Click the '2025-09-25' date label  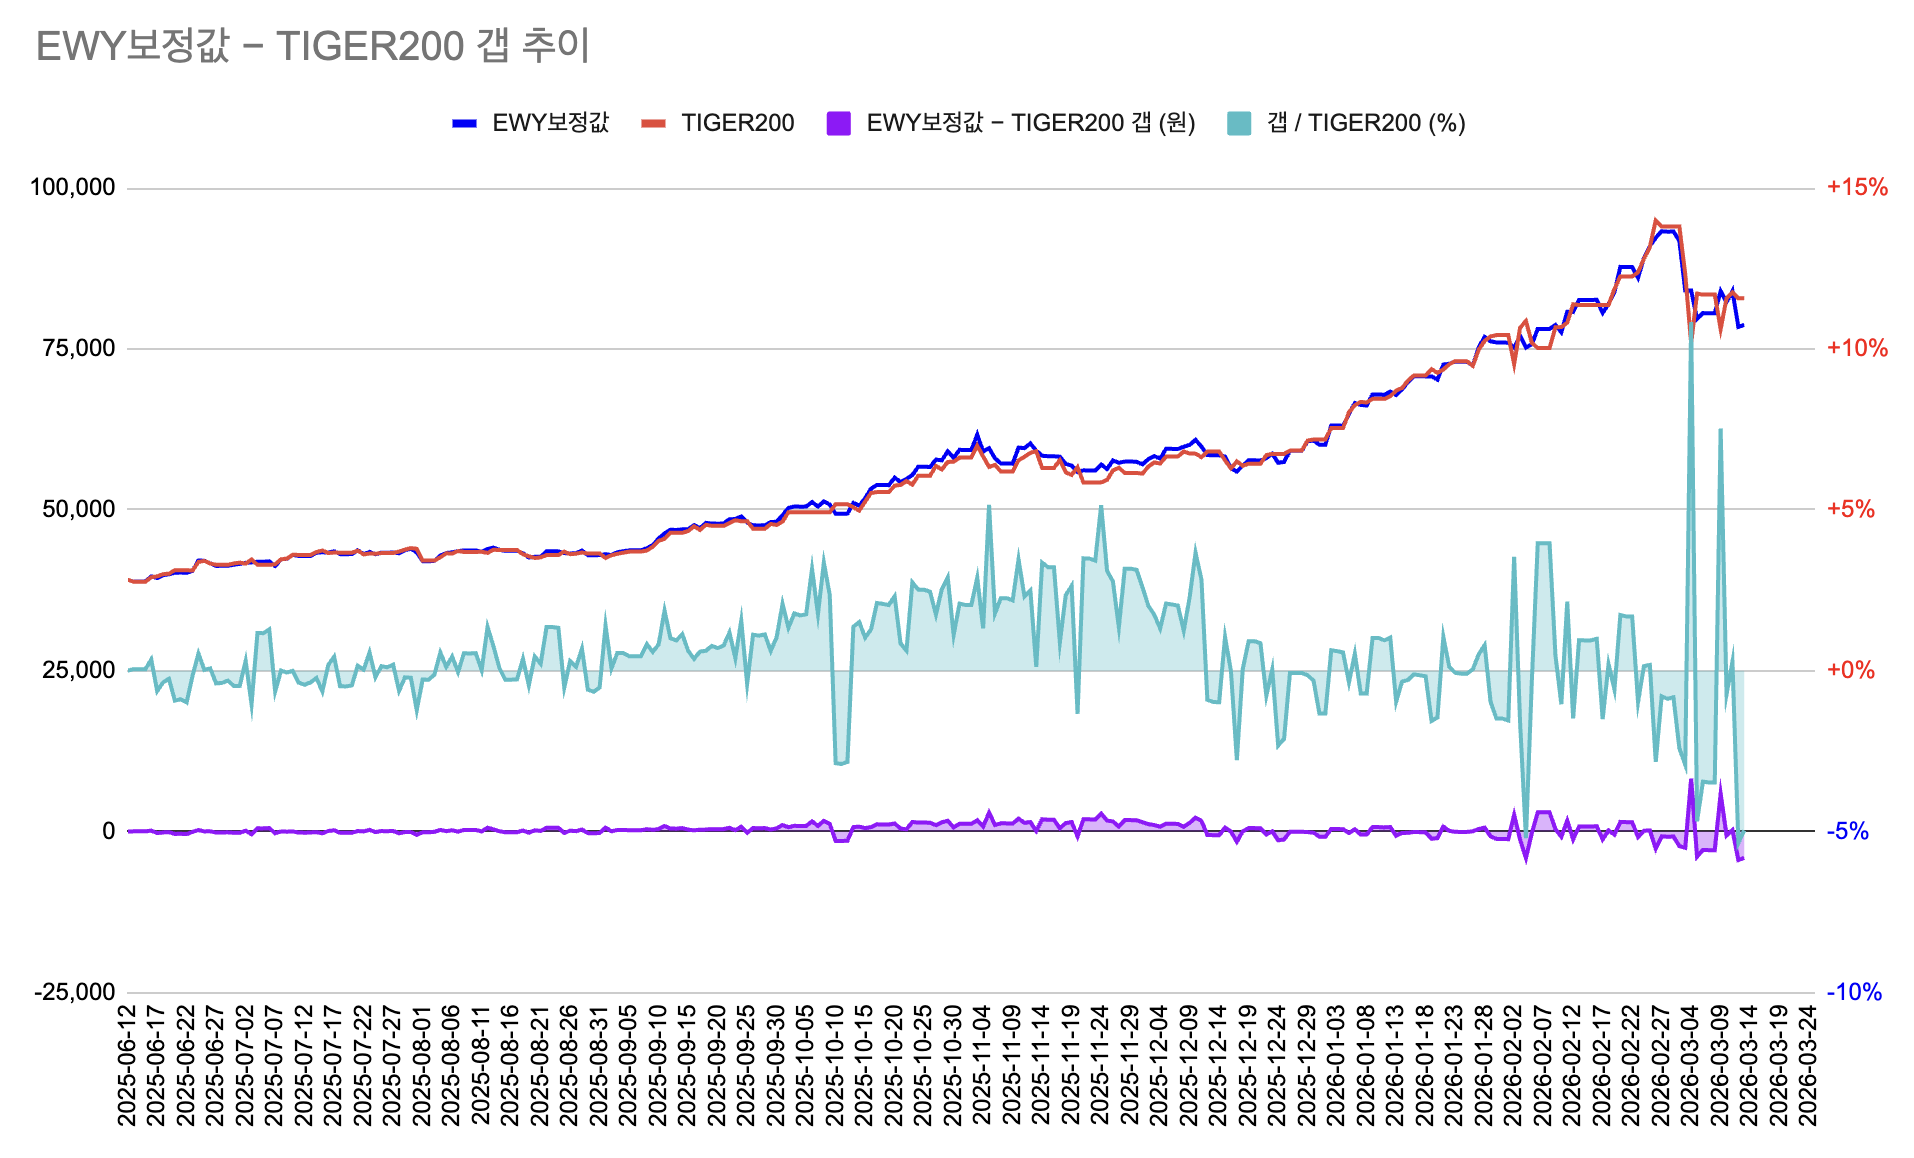(746, 1066)
